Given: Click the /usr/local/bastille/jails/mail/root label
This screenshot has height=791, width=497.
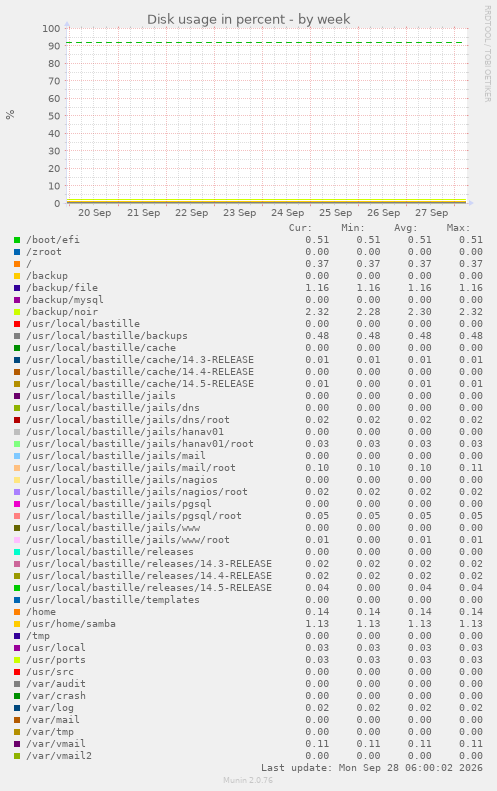Looking at the screenshot, I should 131,468.
